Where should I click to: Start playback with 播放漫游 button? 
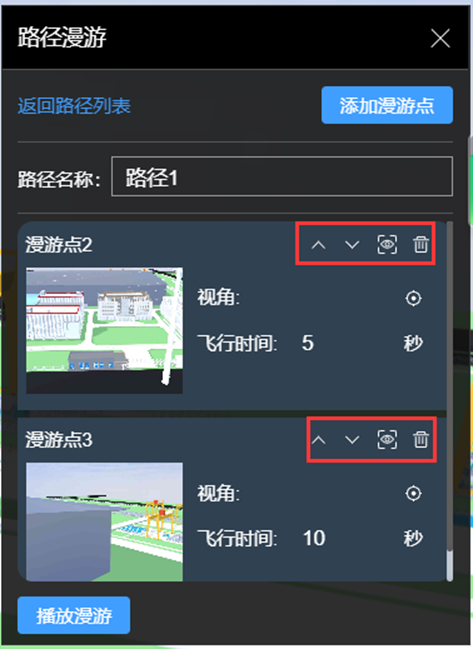(x=74, y=615)
